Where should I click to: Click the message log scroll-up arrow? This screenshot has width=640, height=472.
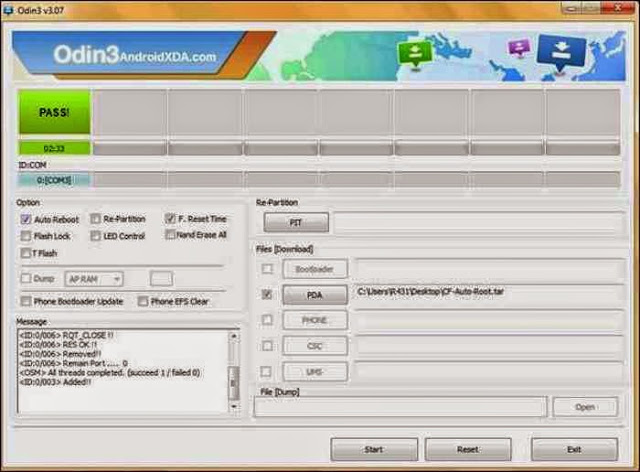[234, 336]
